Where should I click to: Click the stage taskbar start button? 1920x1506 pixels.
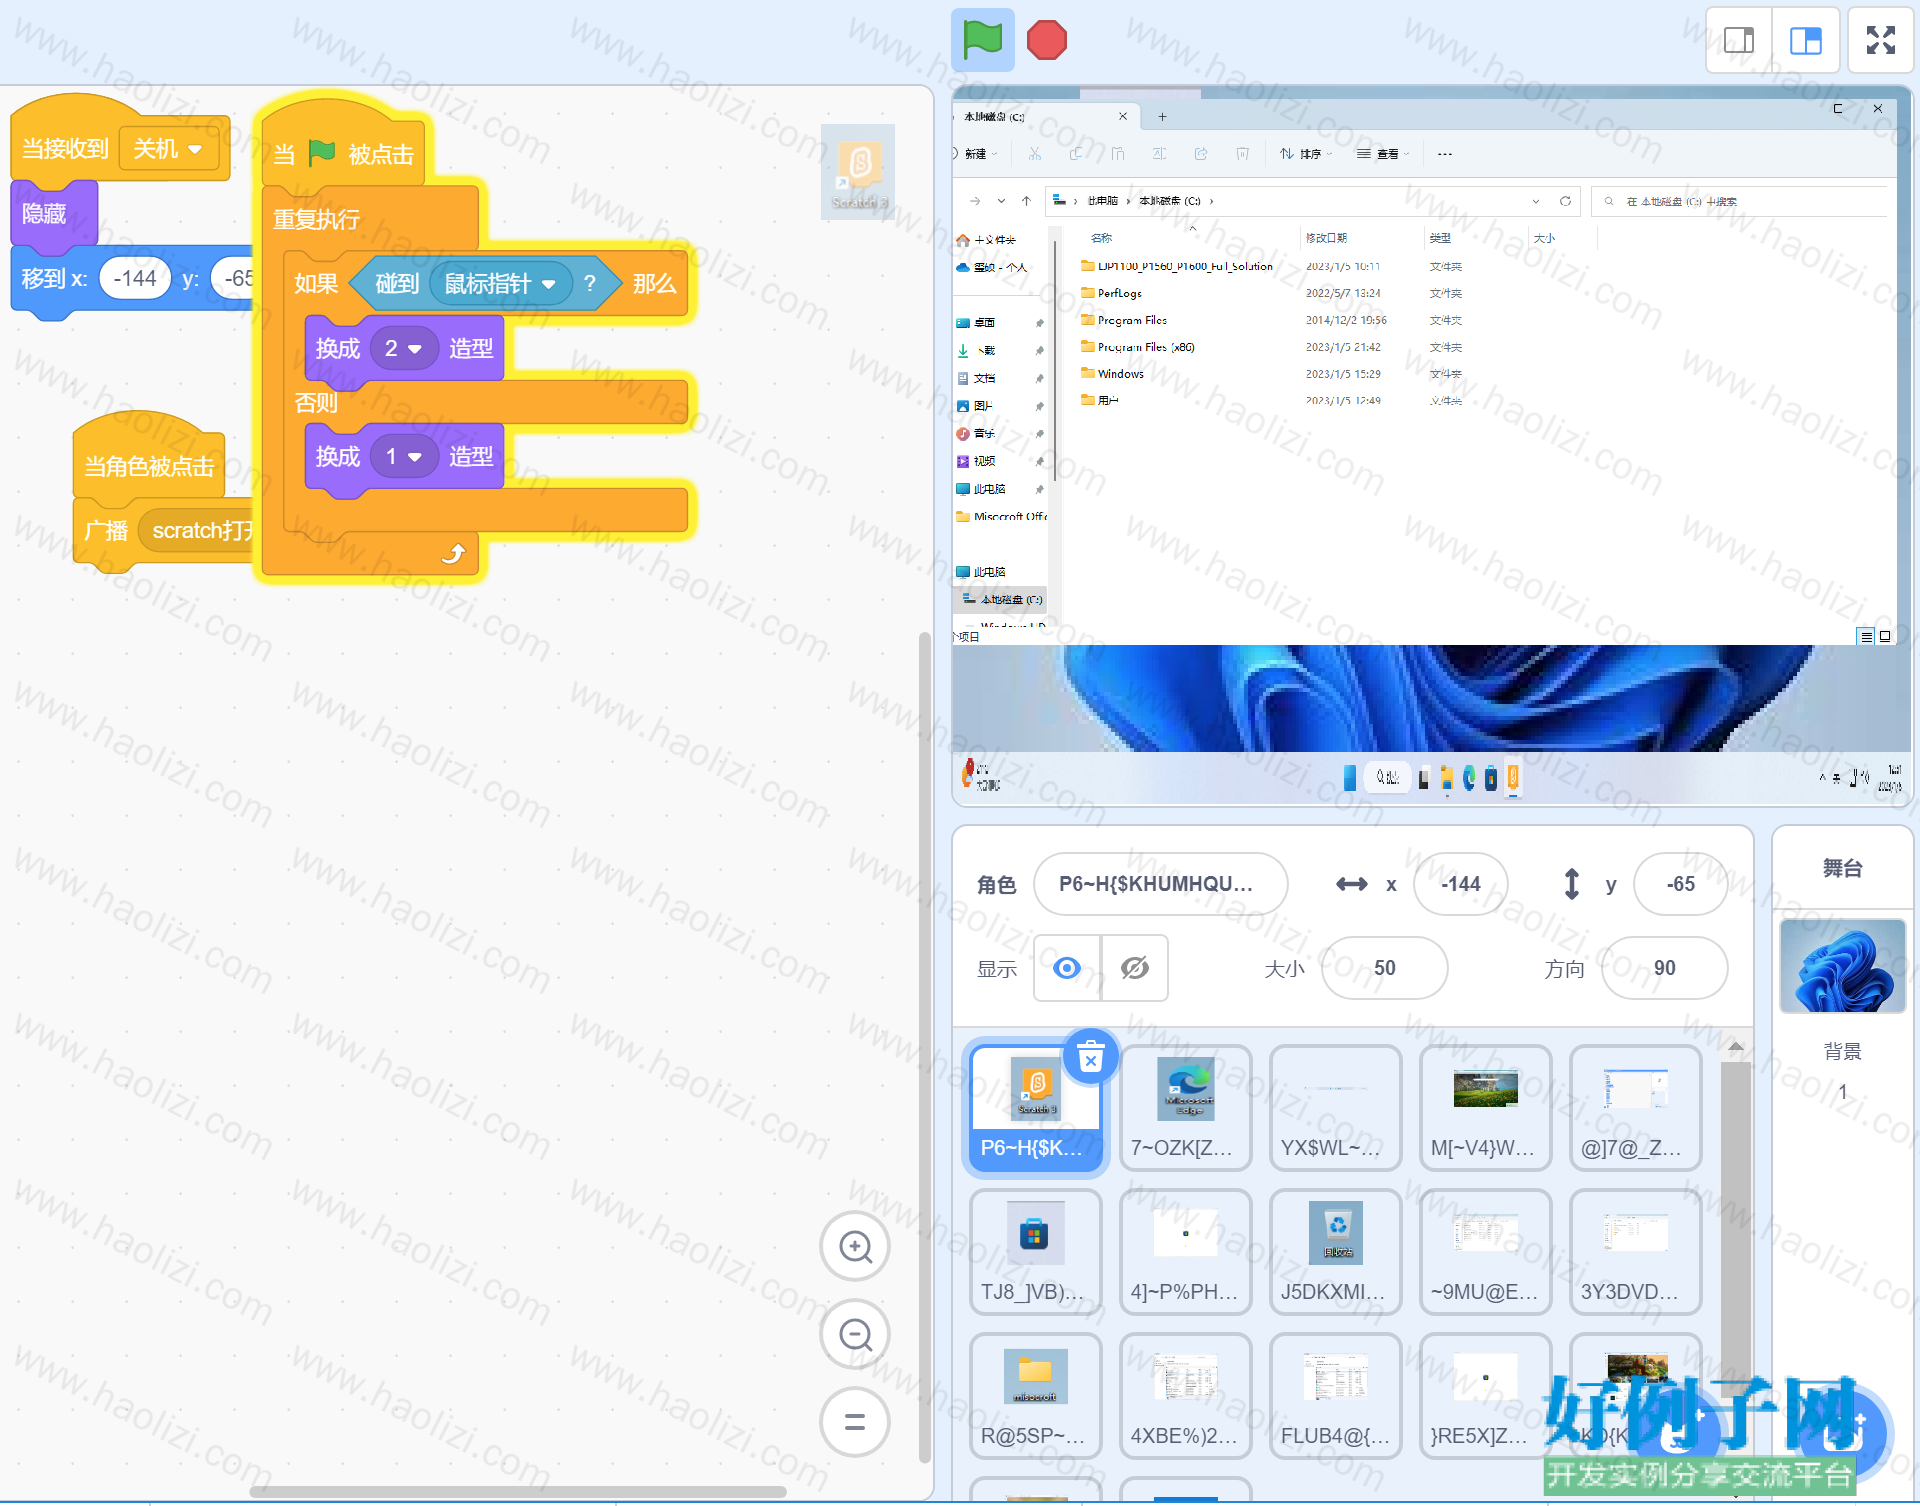coord(1349,778)
